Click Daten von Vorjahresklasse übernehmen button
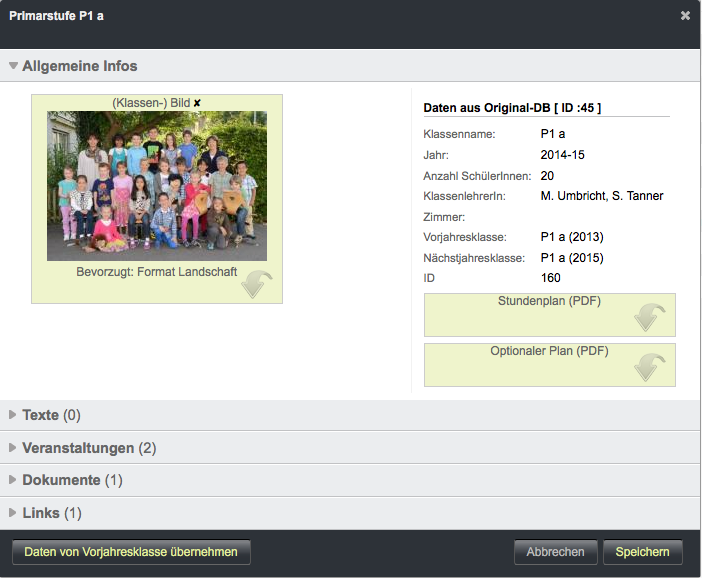Screen dimensions: 702x578 point(131,552)
